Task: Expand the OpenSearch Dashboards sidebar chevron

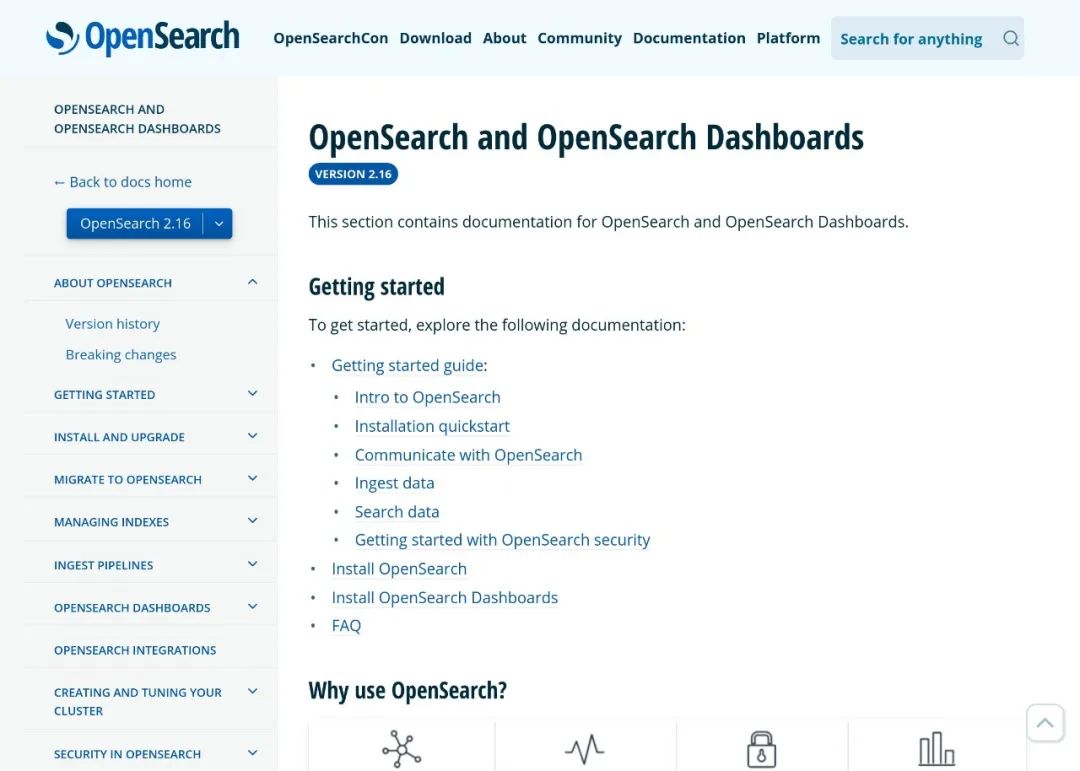Action: pyautogui.click(x=252, y=606)
